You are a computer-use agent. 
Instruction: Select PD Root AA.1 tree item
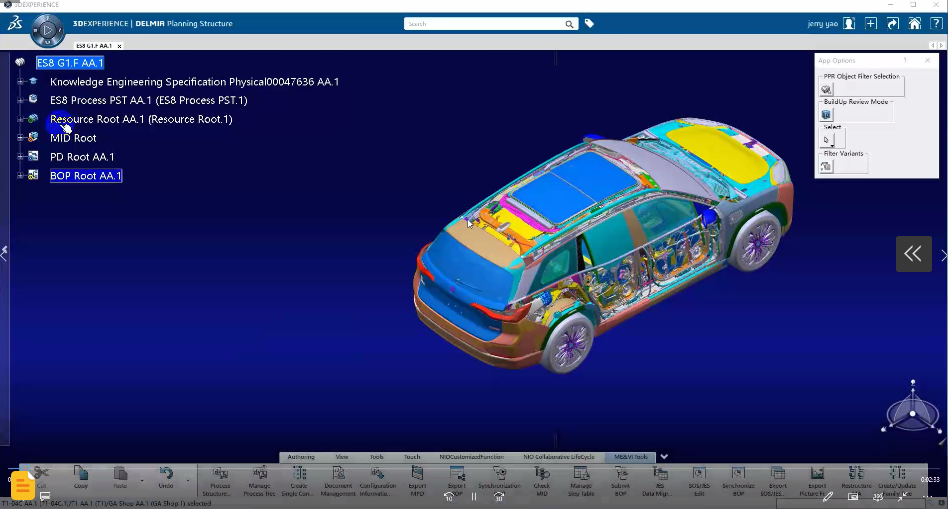[82, 157]
